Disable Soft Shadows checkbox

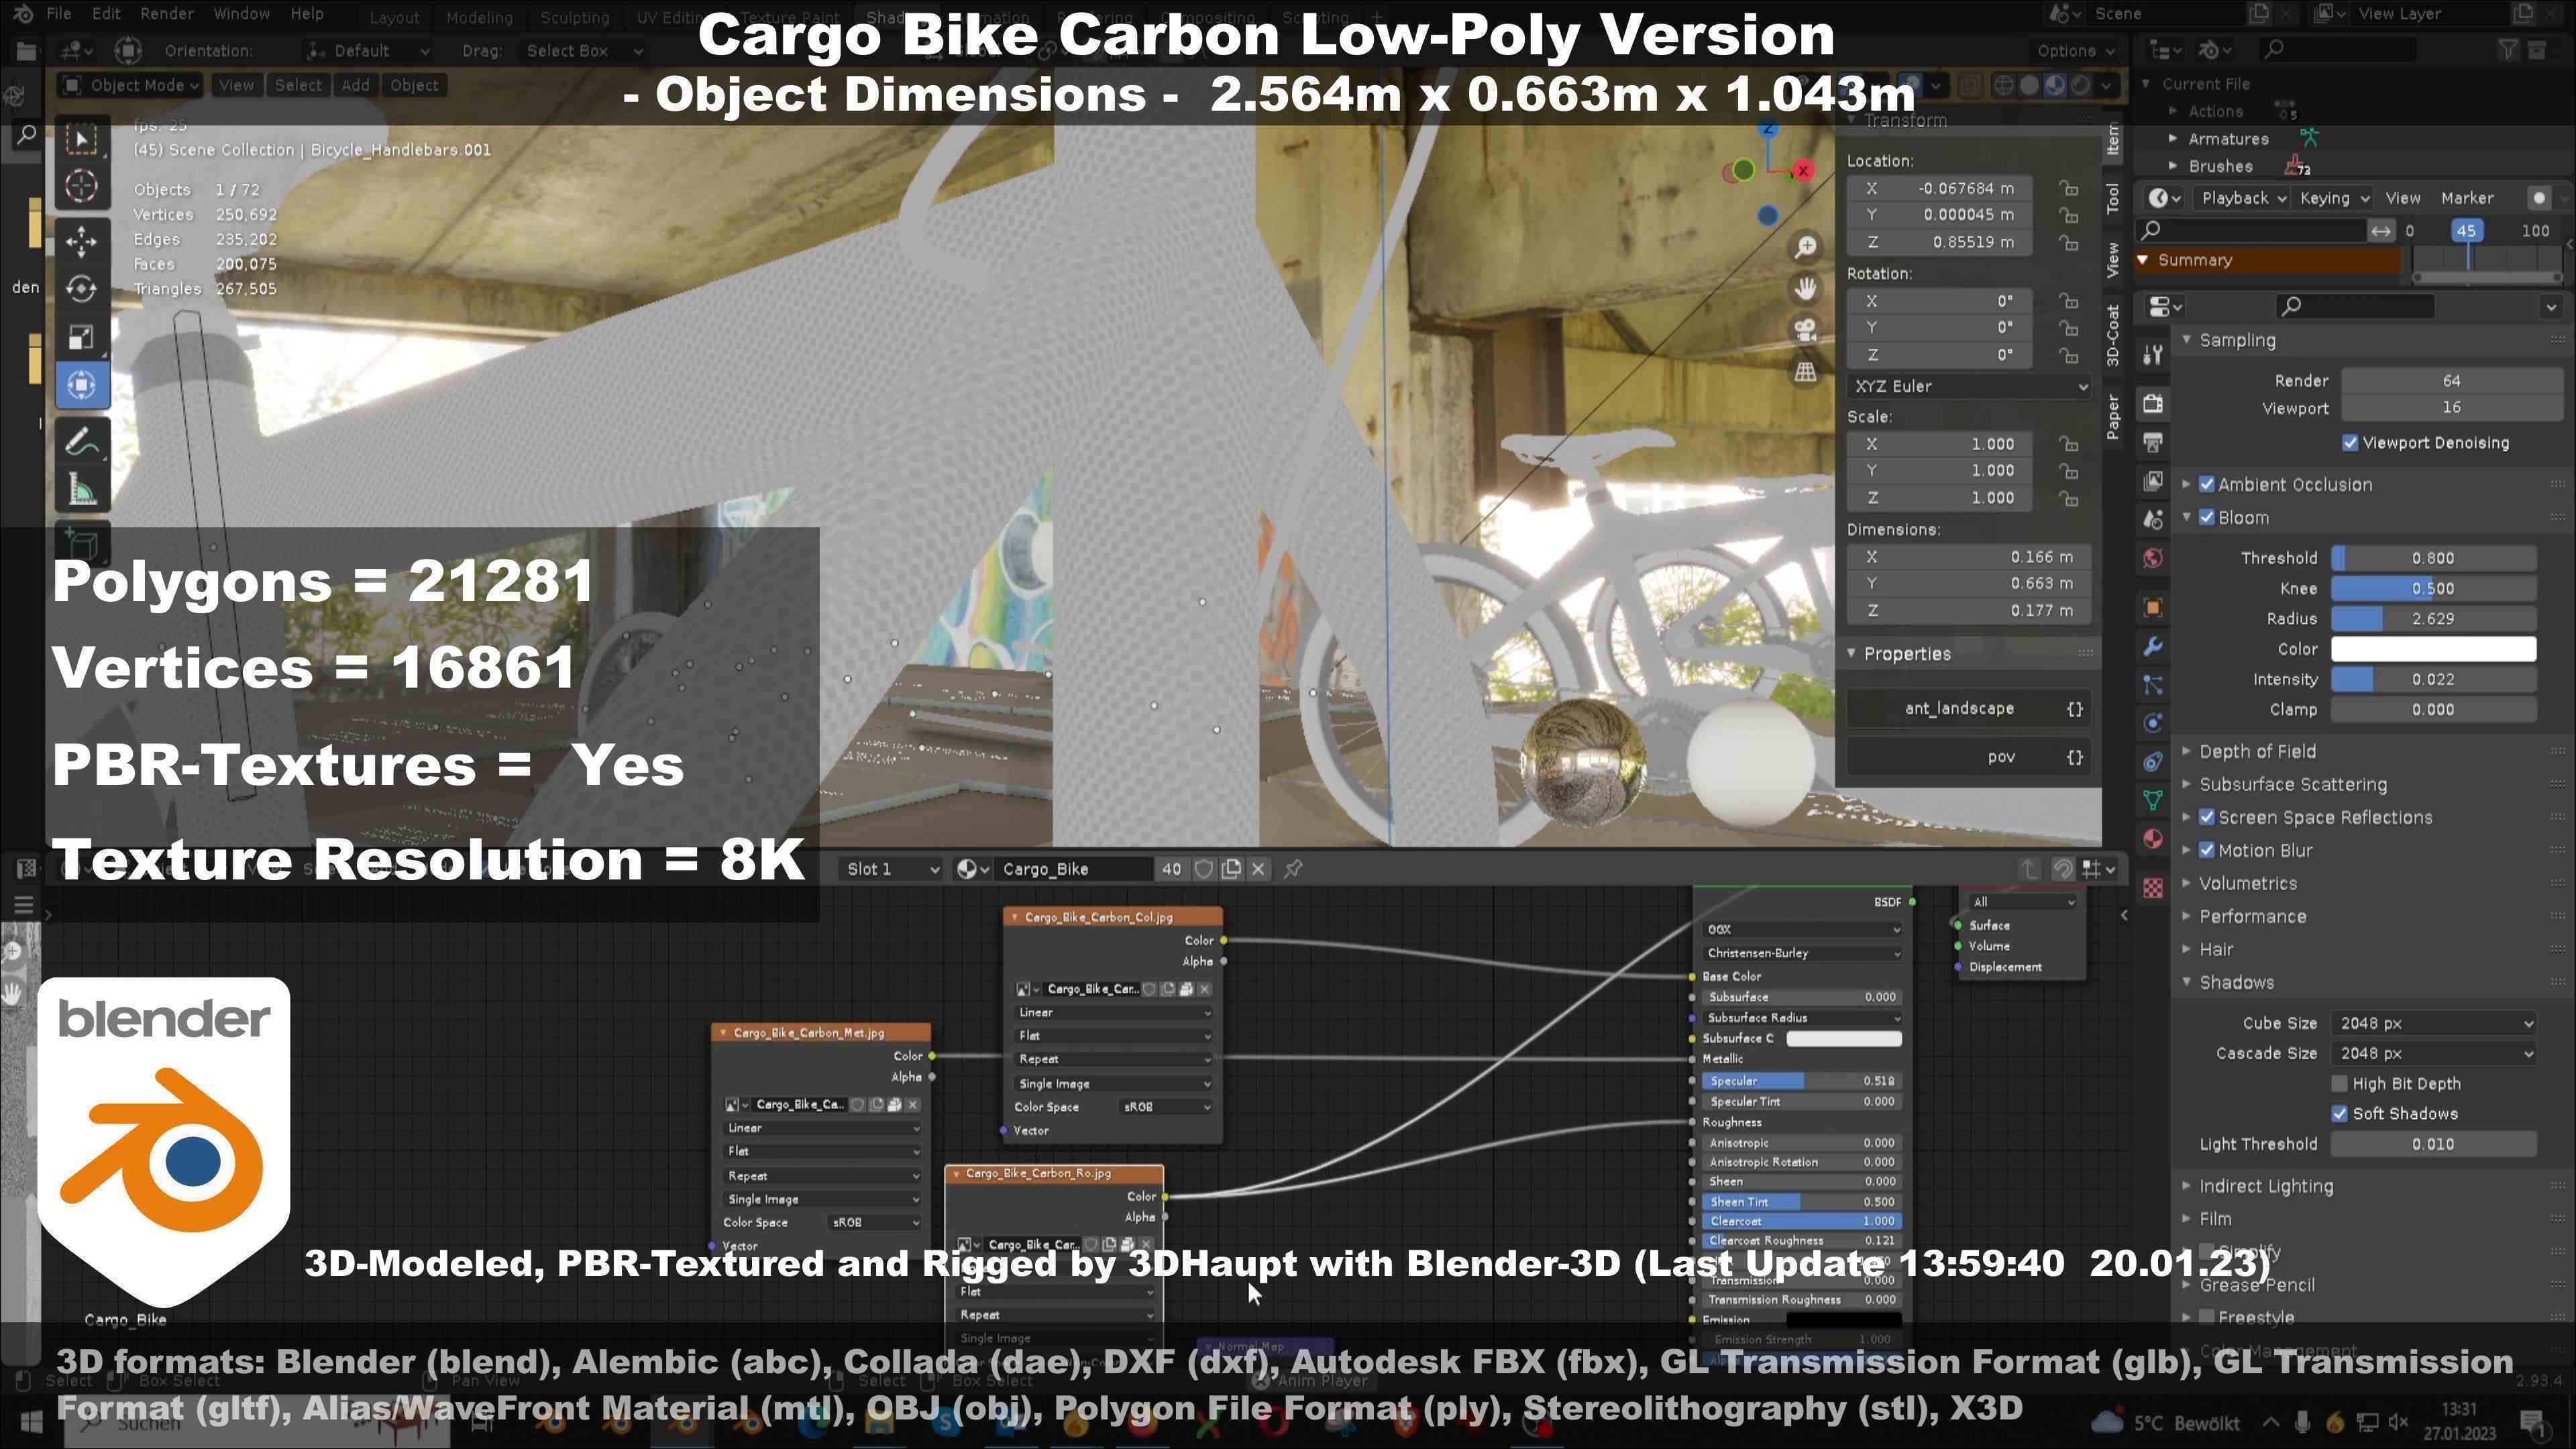tap(2340, 1114)
